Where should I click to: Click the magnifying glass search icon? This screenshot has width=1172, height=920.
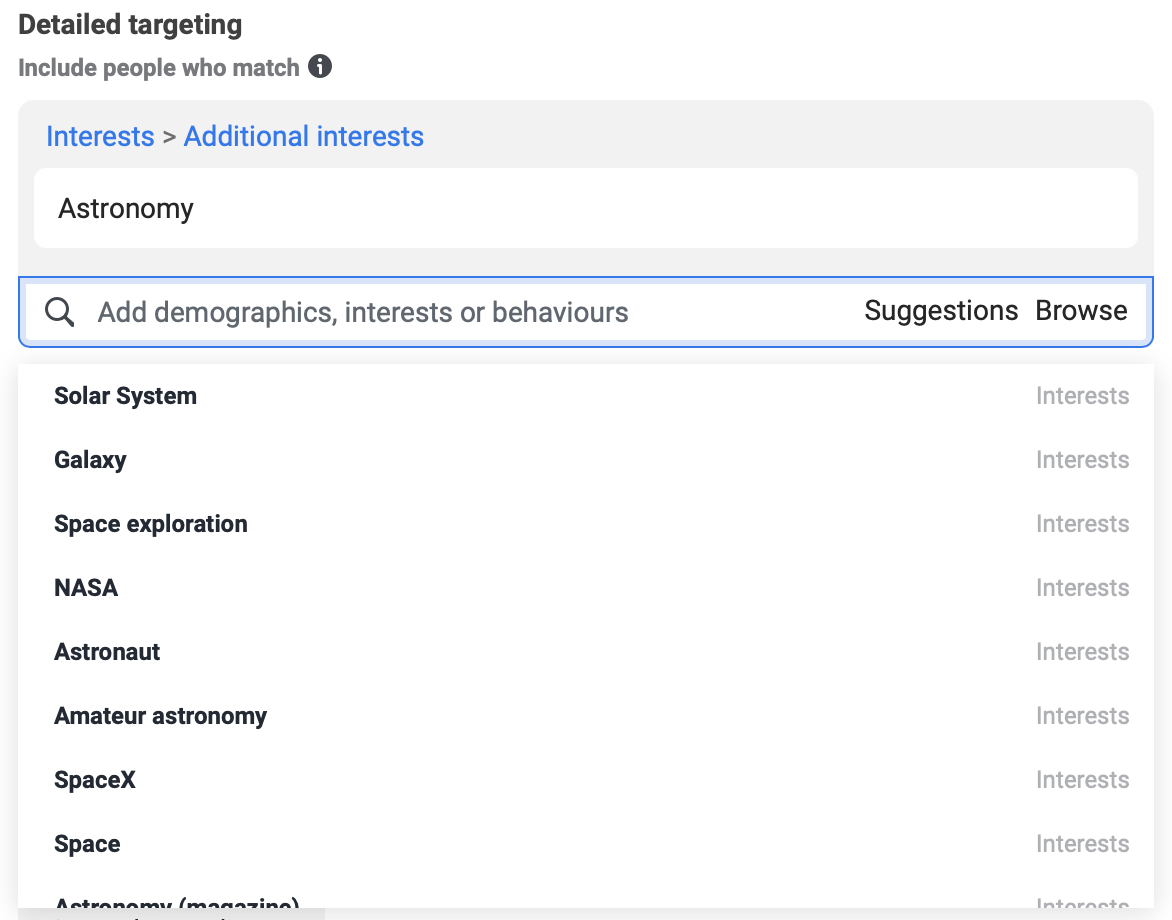(60, 312)
